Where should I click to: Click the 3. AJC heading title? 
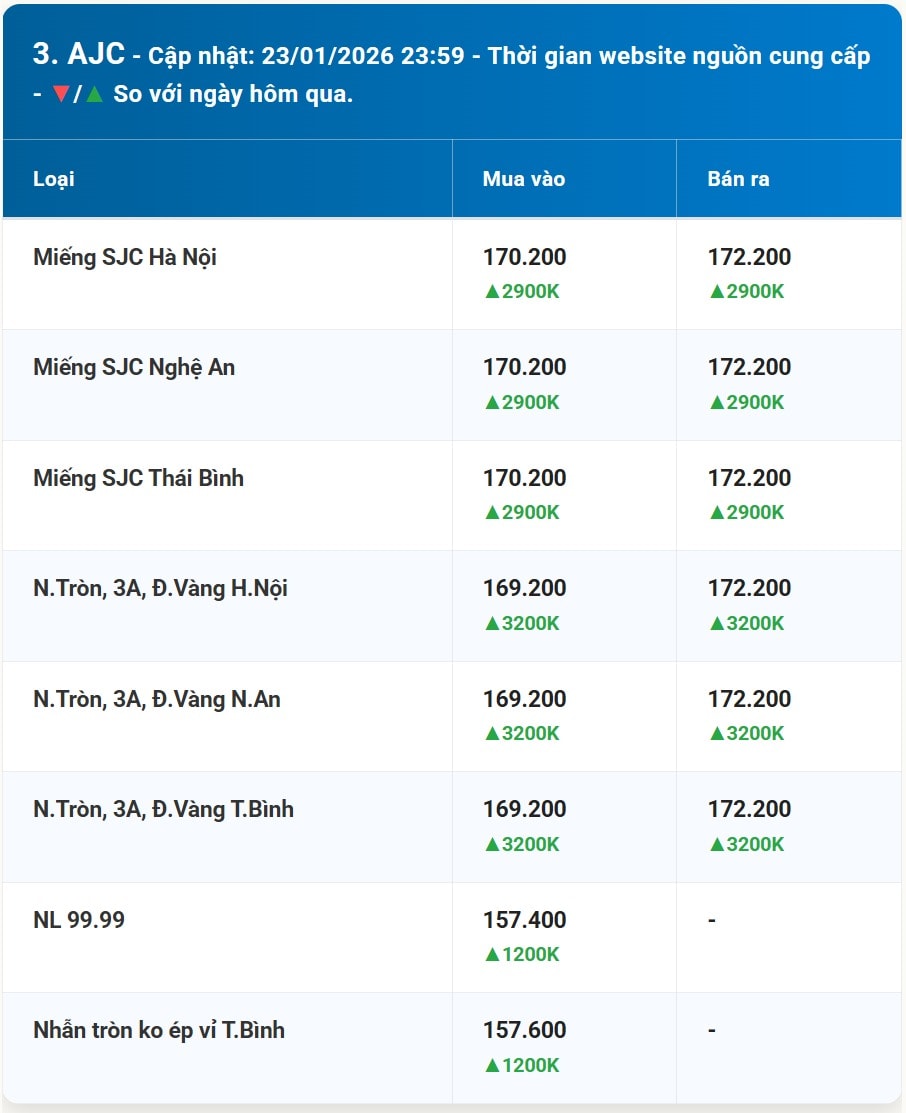(79, 54)
